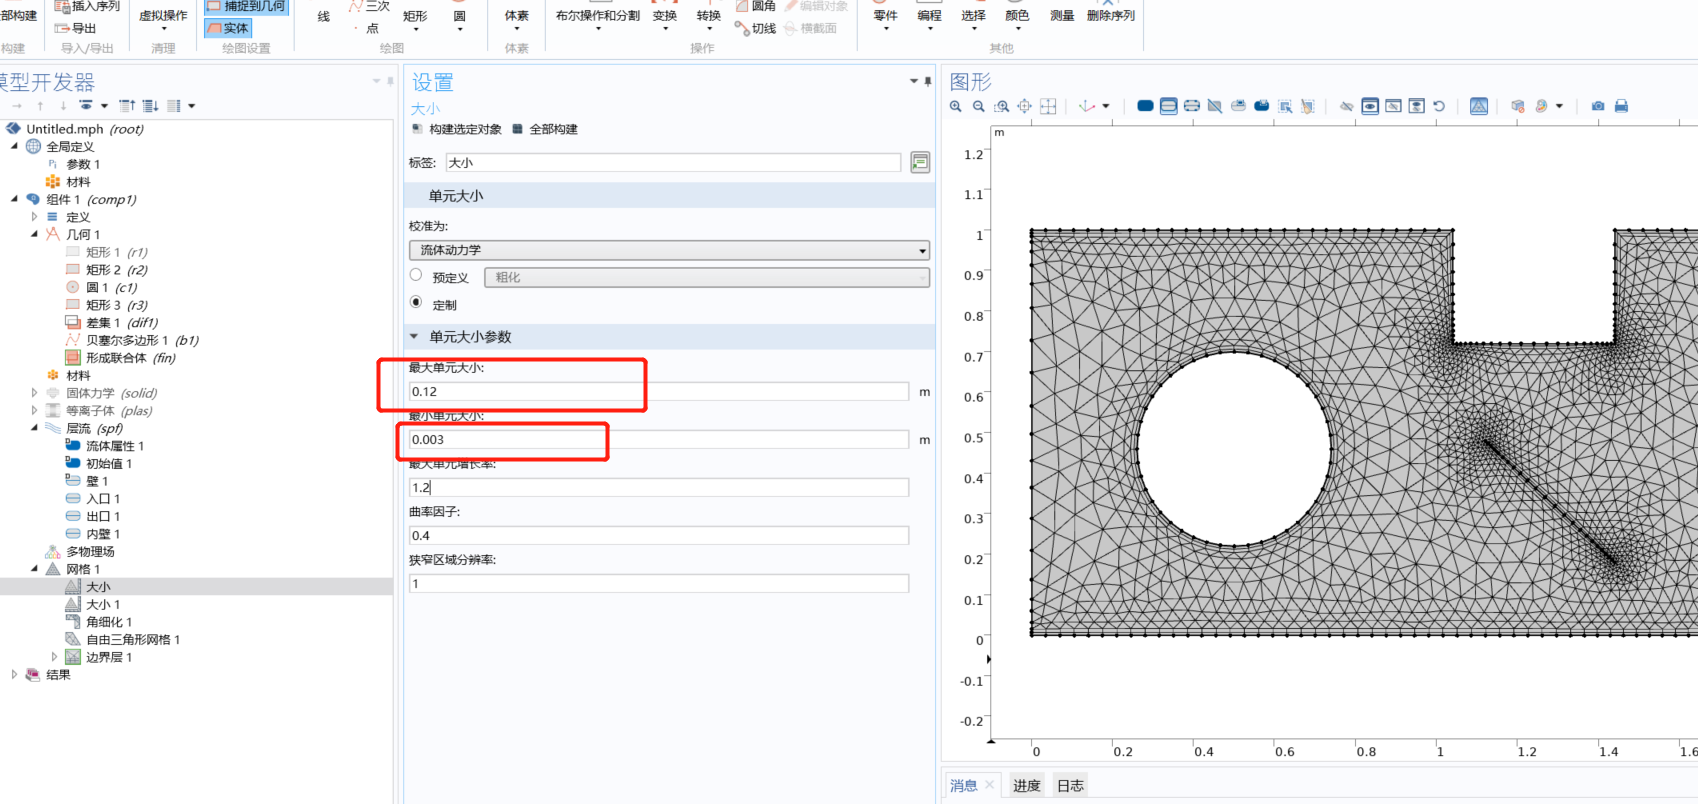
Task: Click the zoom in icon in Graphics toolbar
Action: click(x=956, y=106)
